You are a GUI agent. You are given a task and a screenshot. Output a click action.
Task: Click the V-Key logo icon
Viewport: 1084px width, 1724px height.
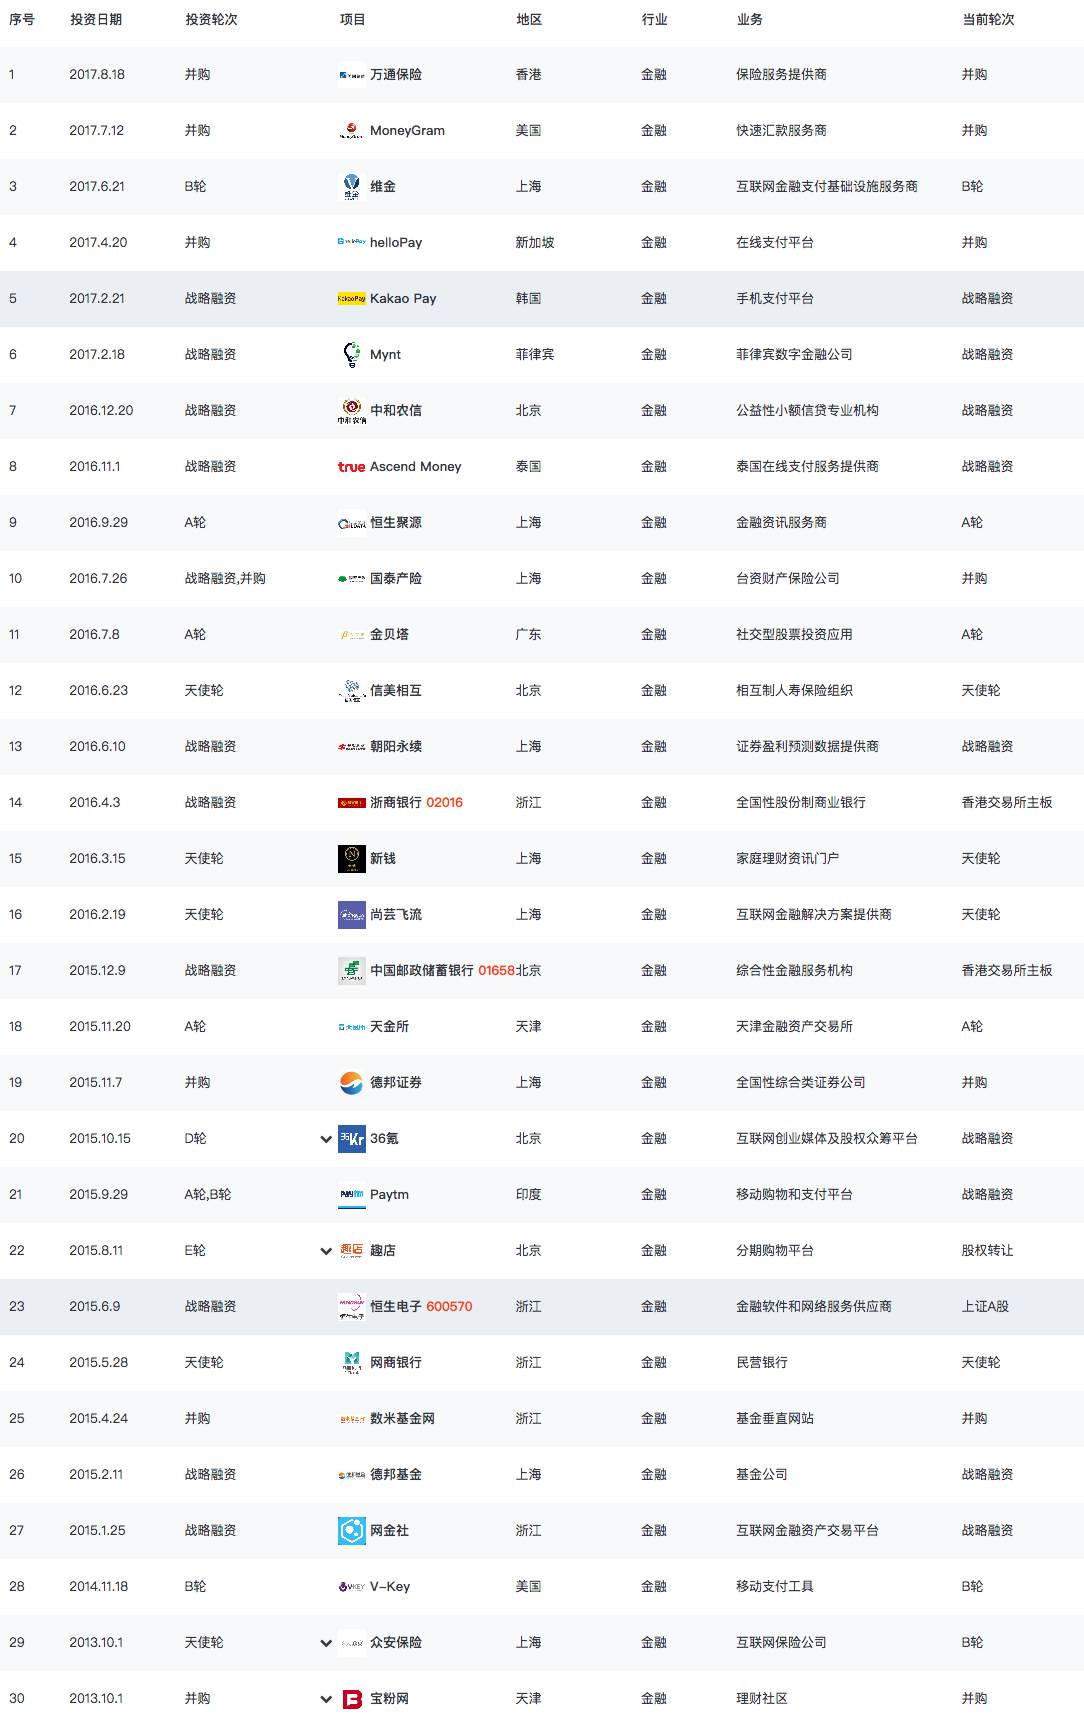[x=351, y=1587]
